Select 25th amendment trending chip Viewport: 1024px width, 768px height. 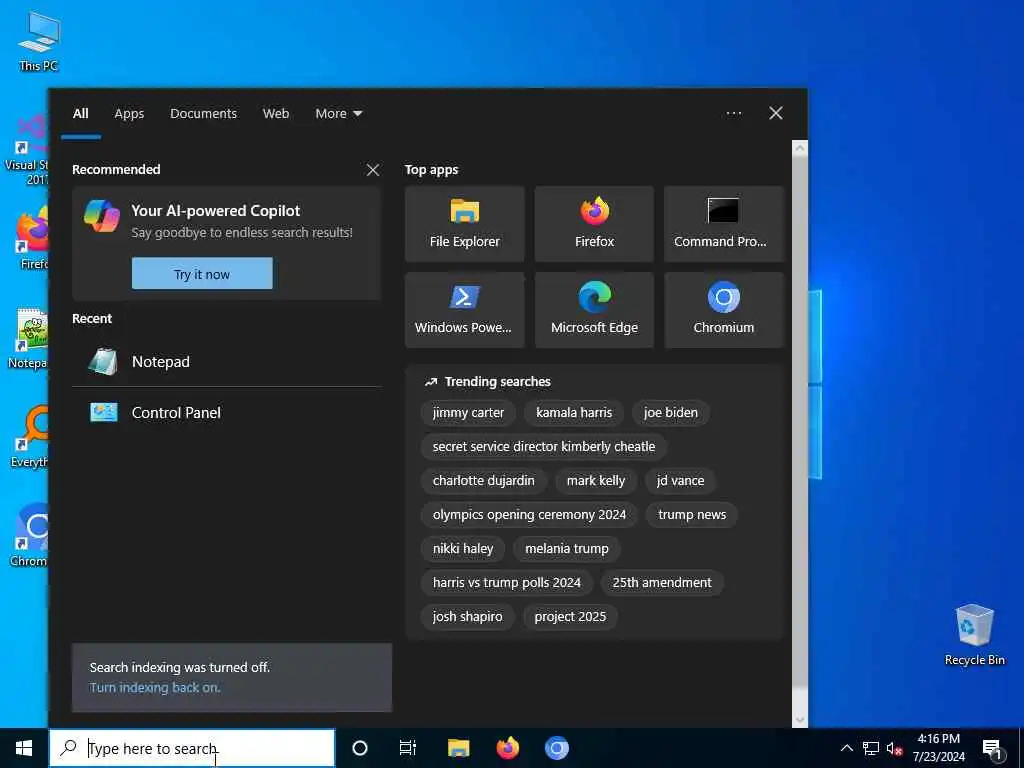click(662, 583)
